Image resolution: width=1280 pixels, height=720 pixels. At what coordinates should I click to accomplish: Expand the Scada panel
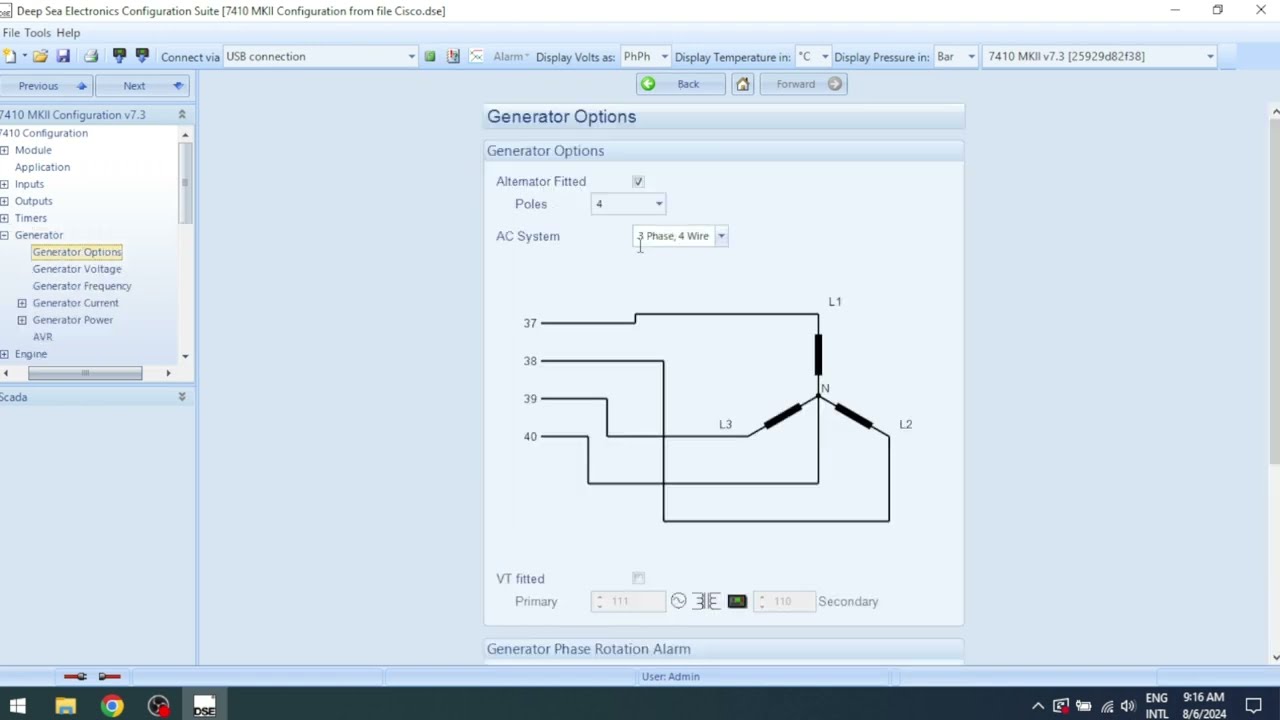(182, 397)
